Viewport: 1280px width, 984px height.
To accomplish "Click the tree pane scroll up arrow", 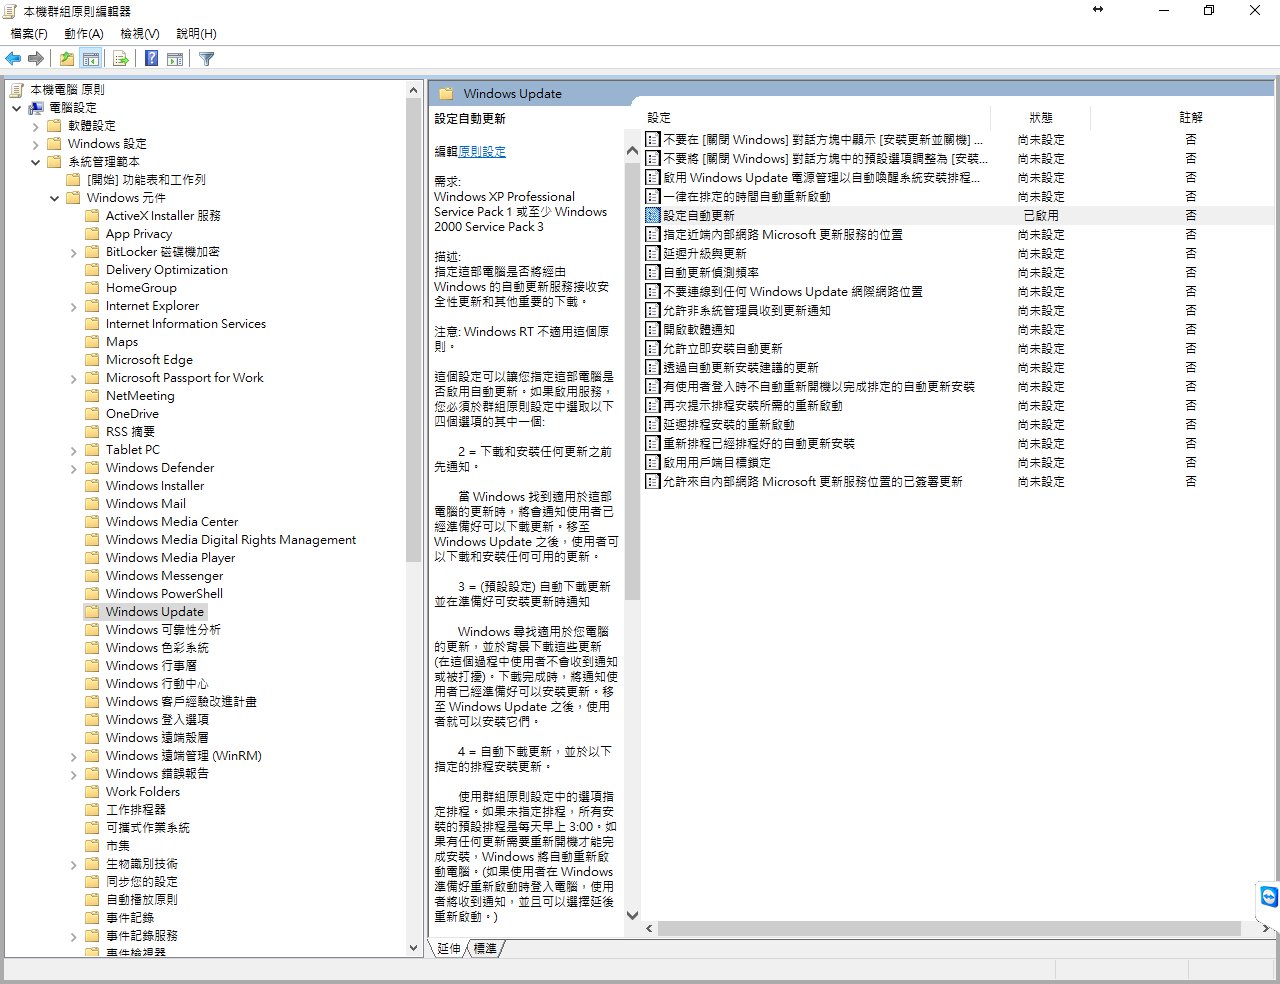I will (414, 90).
